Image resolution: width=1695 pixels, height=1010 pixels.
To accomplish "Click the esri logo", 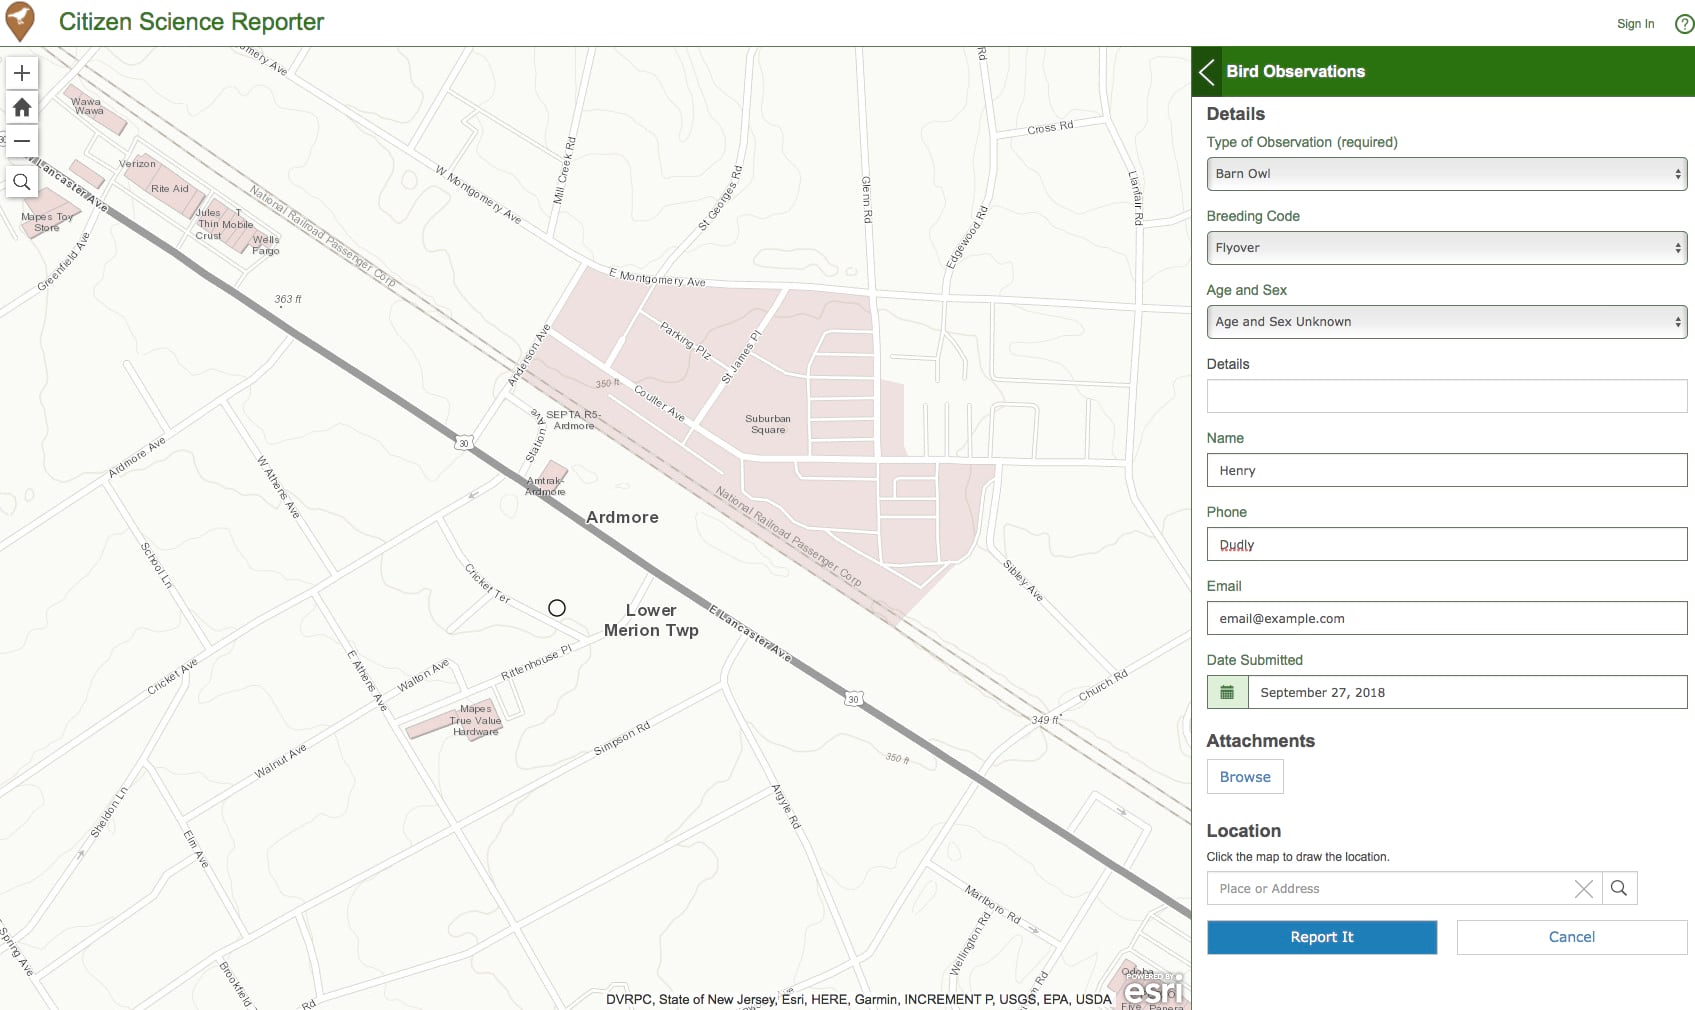I will coord(1154,990).
